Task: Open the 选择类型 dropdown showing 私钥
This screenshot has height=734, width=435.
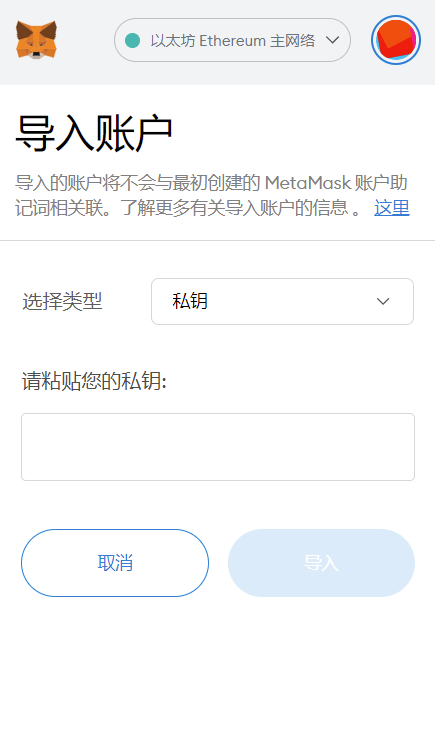Action: click(282, 301)
